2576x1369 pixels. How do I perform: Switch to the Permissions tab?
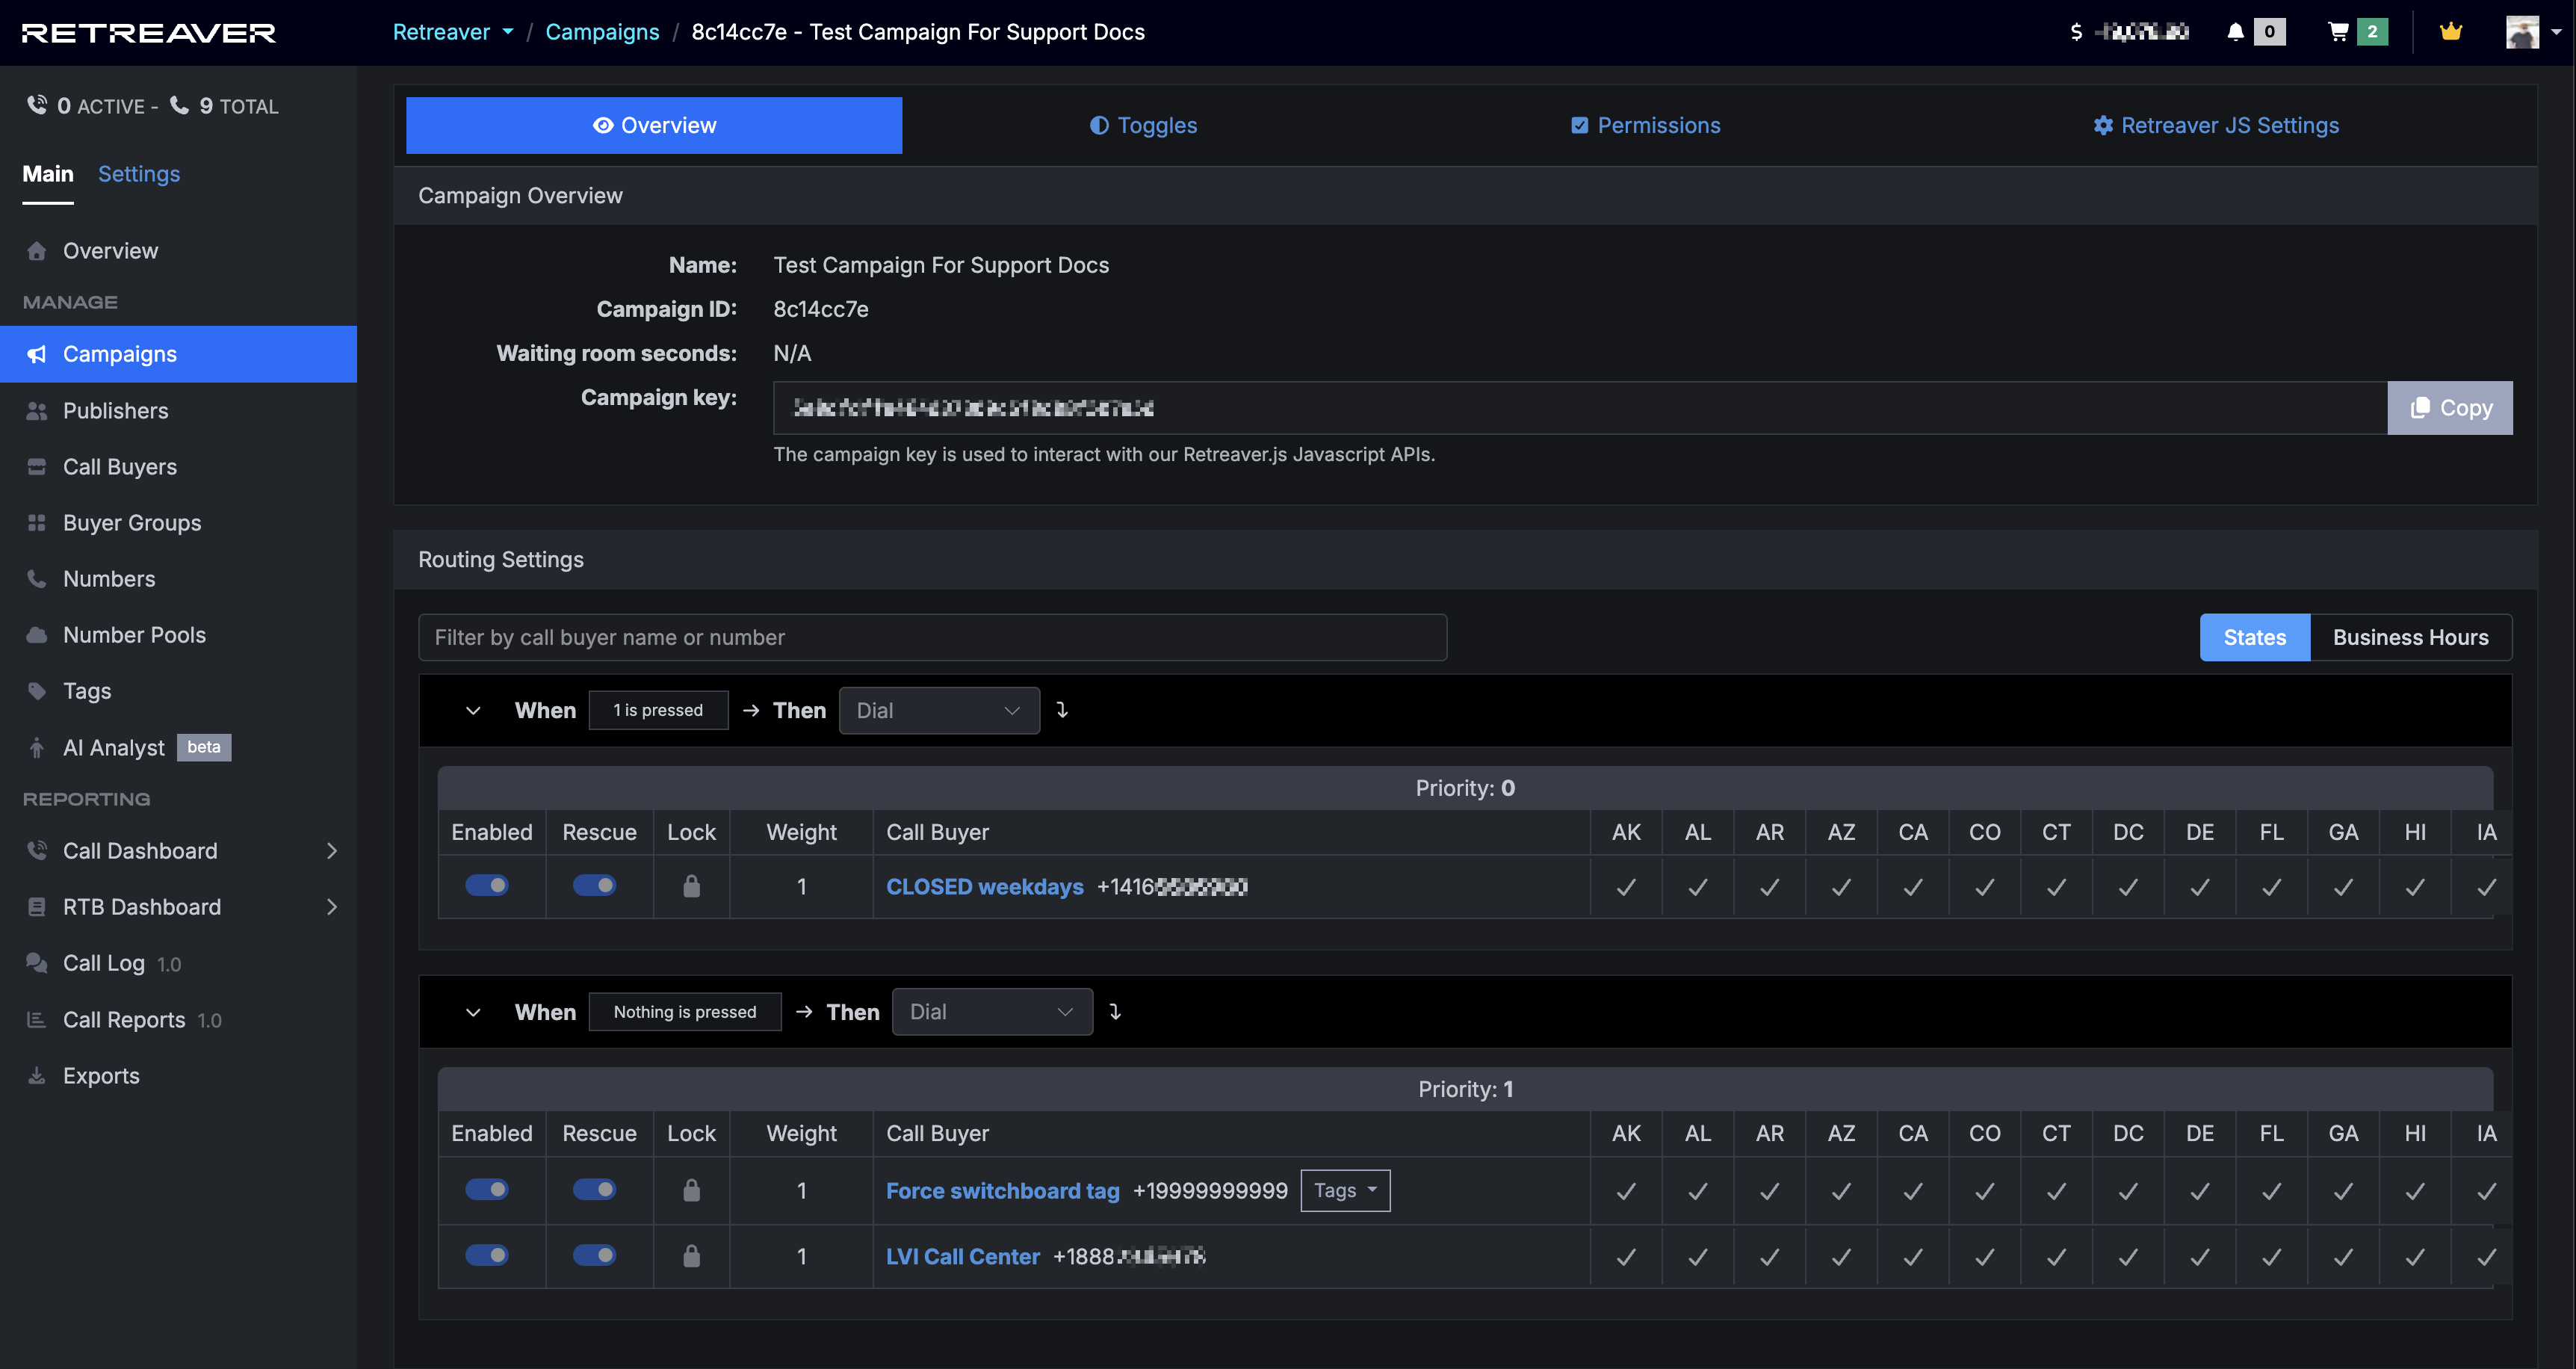[1646, 125]
